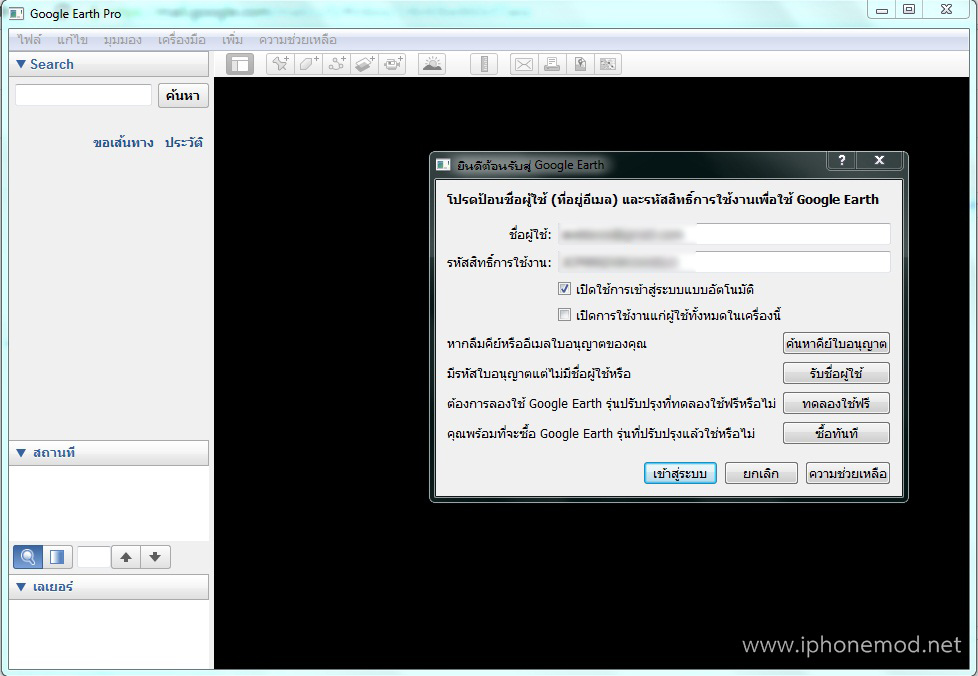Record a tour with the camera icon
This screenshot has width=978, height=676.
click(x=393, y=64)
